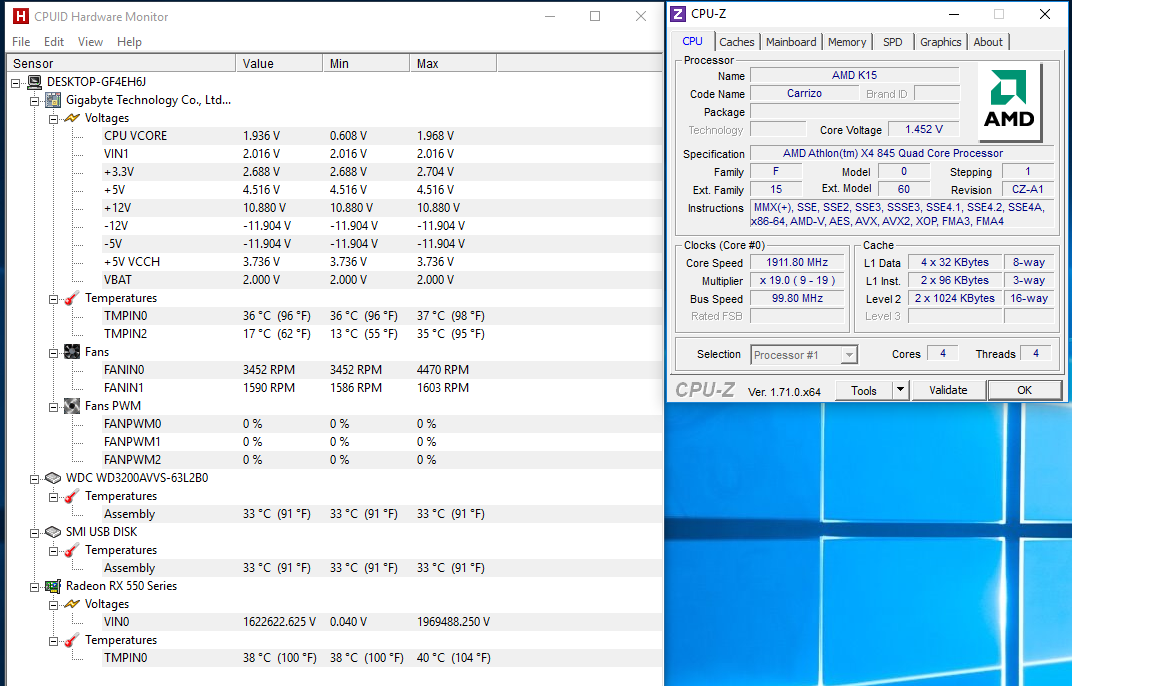
Task: Click the thermometer icon under Radeon RX 550
Action: click(72, 640)
